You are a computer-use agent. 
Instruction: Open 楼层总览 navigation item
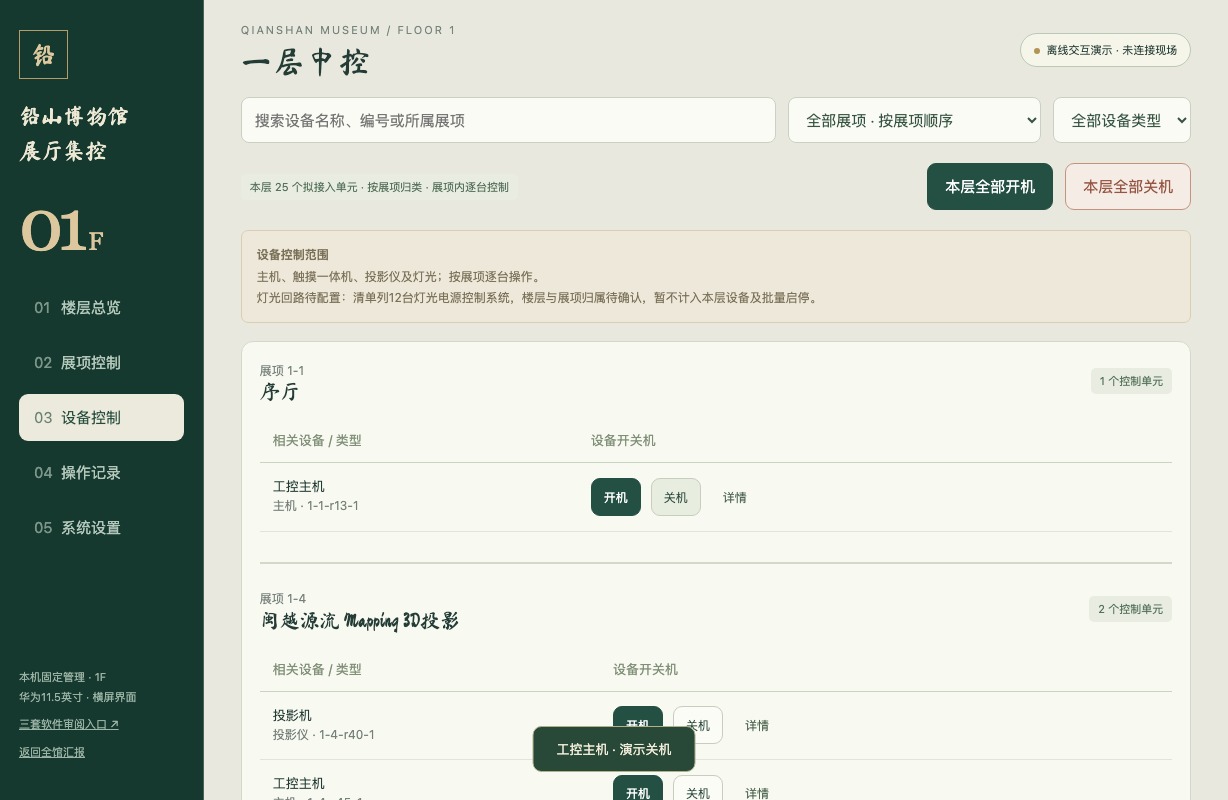pos(101,307)
